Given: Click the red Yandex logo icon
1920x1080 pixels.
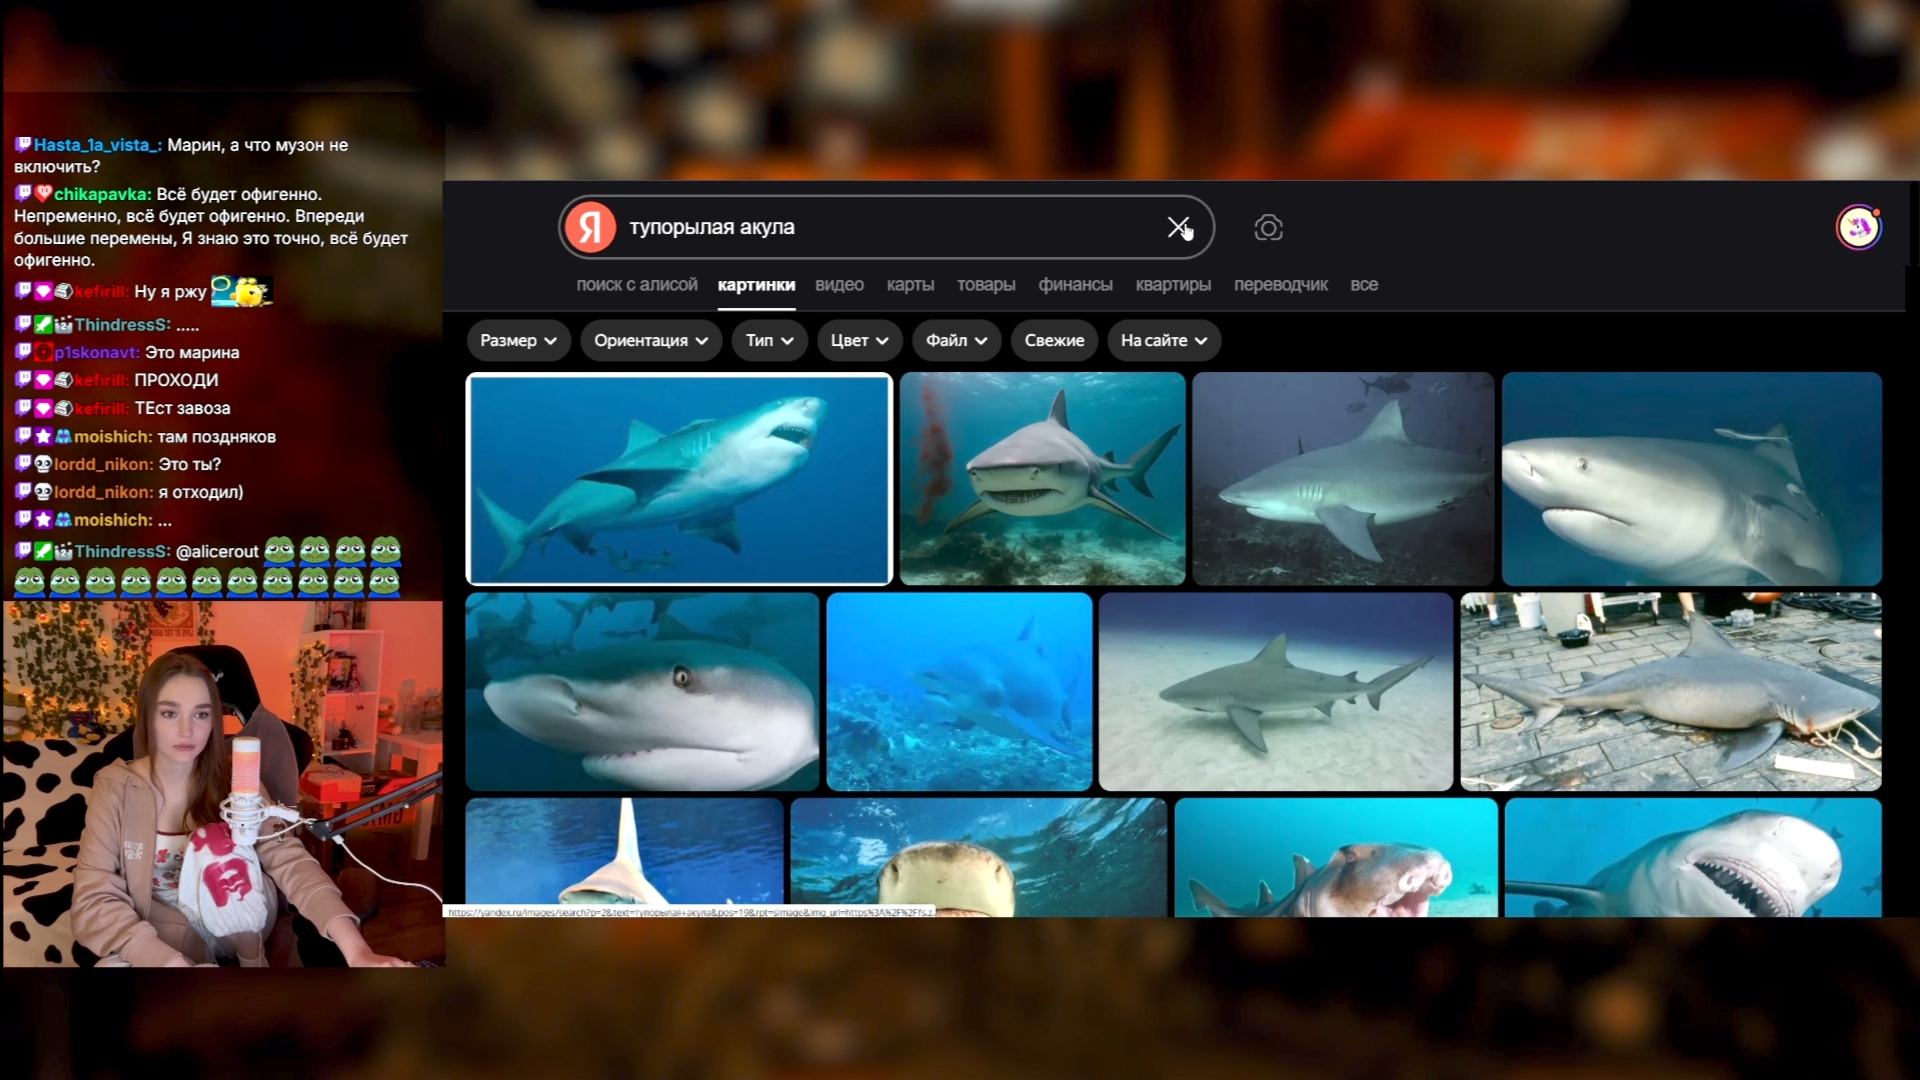Looking at the screenshot, I should 590,227.
